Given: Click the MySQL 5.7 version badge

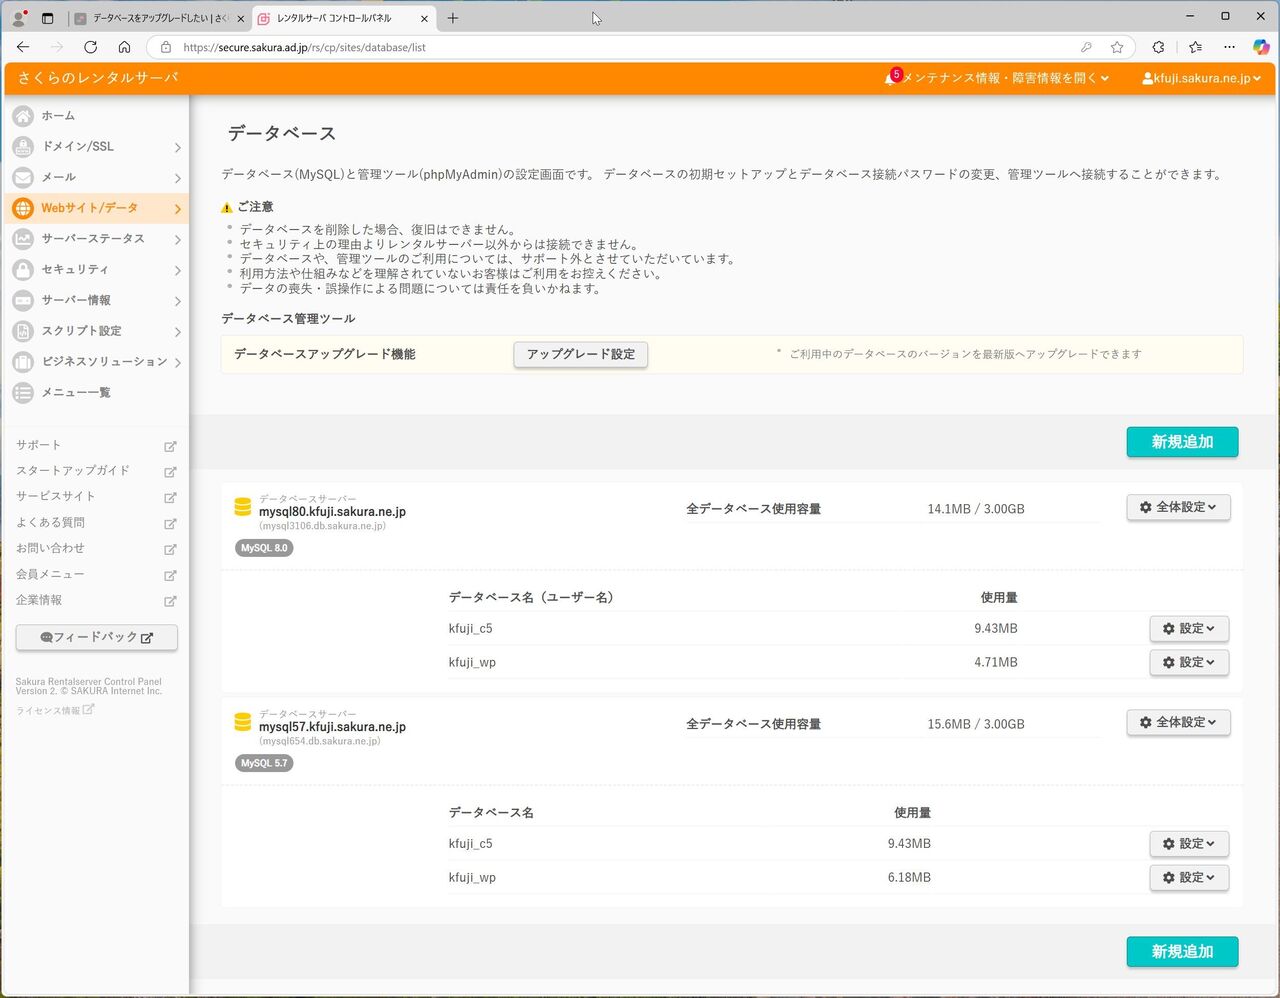Looking at the screenshot, I should coord(264,763).
